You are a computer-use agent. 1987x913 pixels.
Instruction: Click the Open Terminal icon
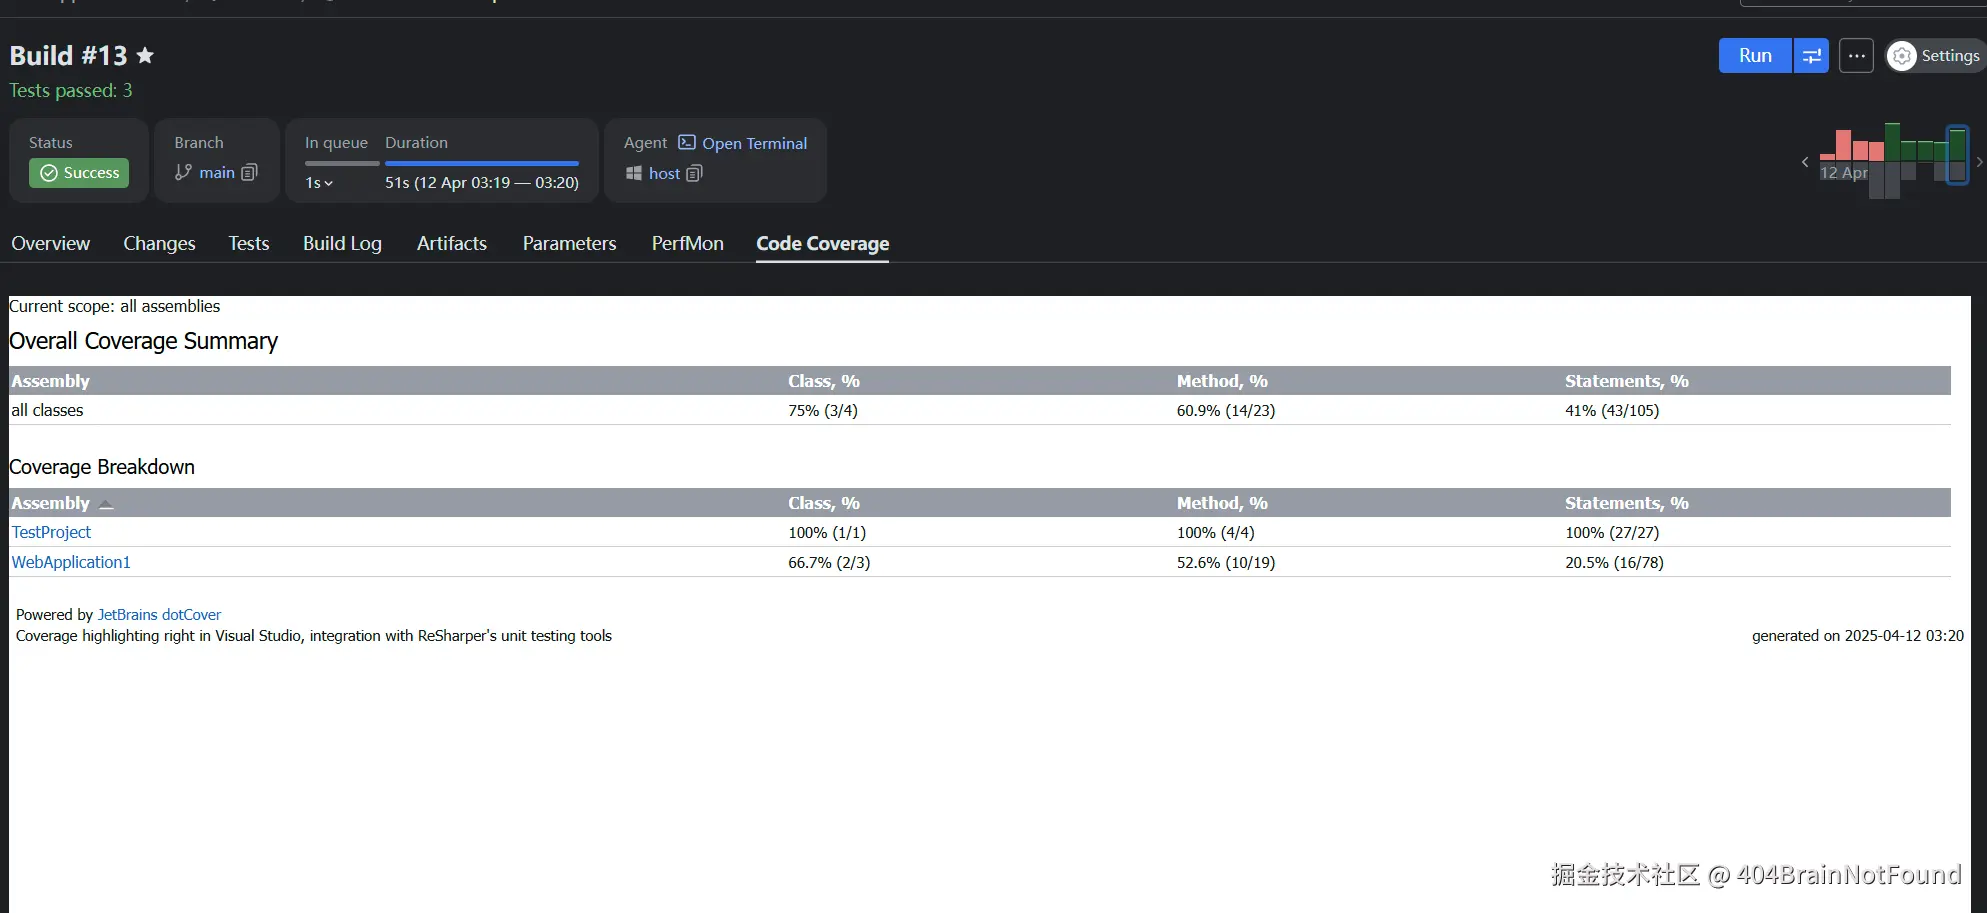pos(687,142)
